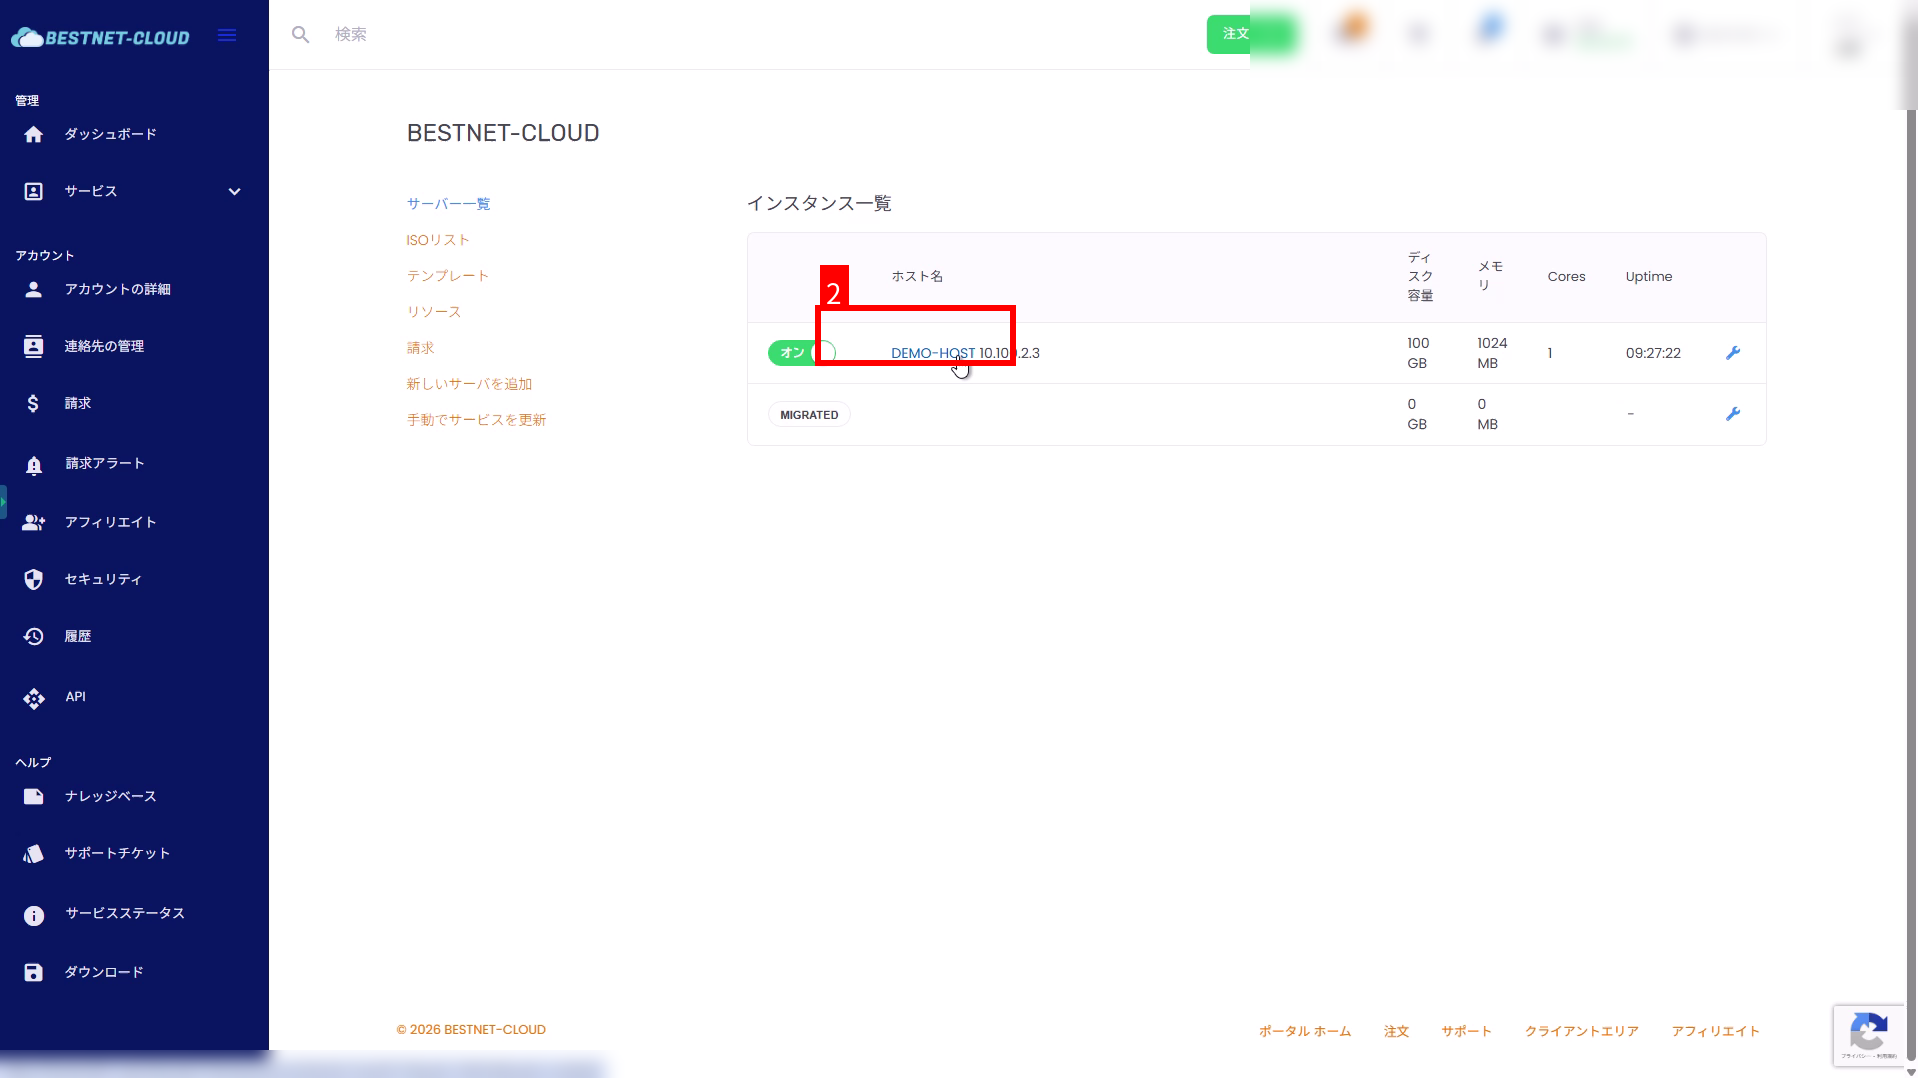Click the wrench icon for MIGRATED row

(1733, 414)
